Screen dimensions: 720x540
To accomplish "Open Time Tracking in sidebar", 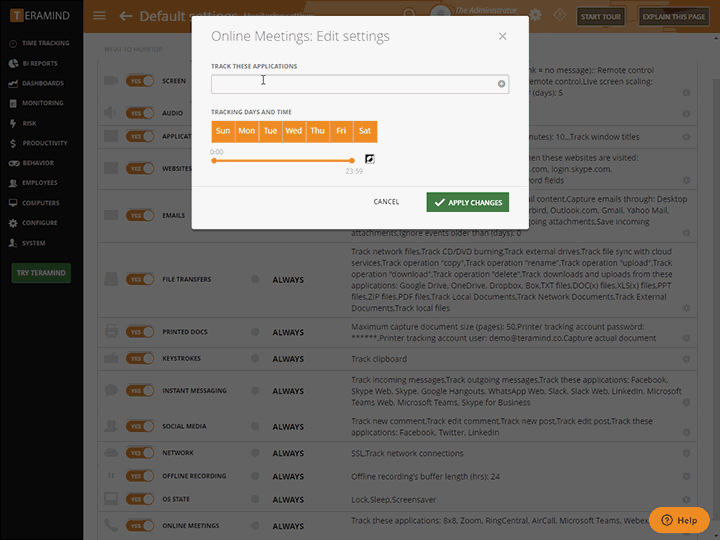I will (45, 44).
